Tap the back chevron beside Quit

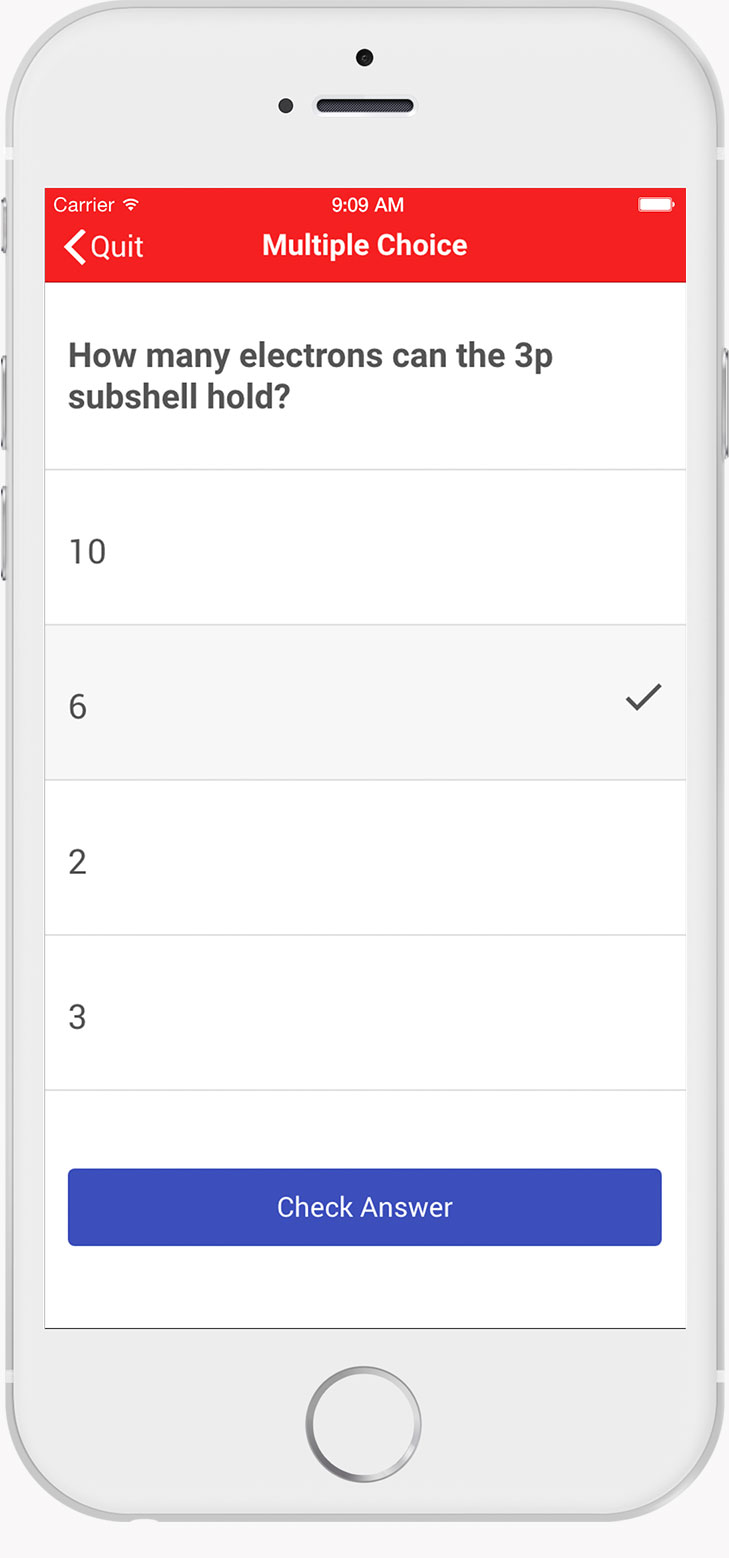point(75,246)
